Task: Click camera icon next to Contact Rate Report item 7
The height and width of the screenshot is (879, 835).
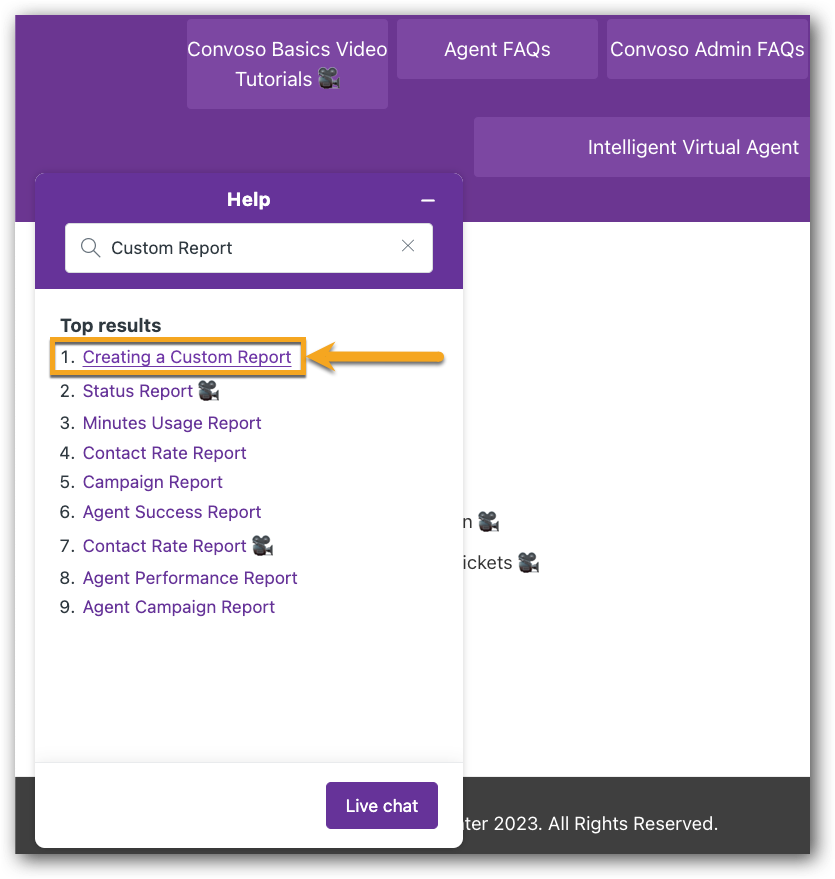Action: point(262,545)
